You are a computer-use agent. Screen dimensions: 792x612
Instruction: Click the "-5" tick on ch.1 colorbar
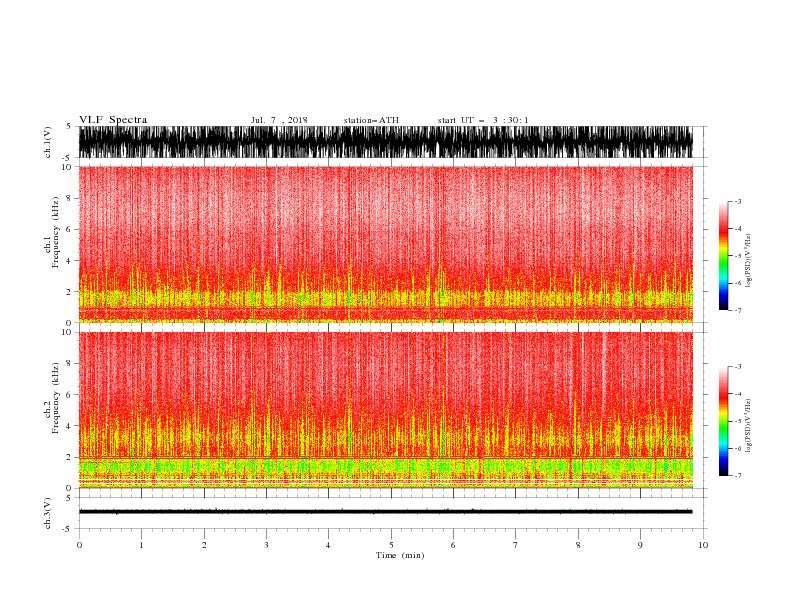pyautogui.click(x=738, y=256)
